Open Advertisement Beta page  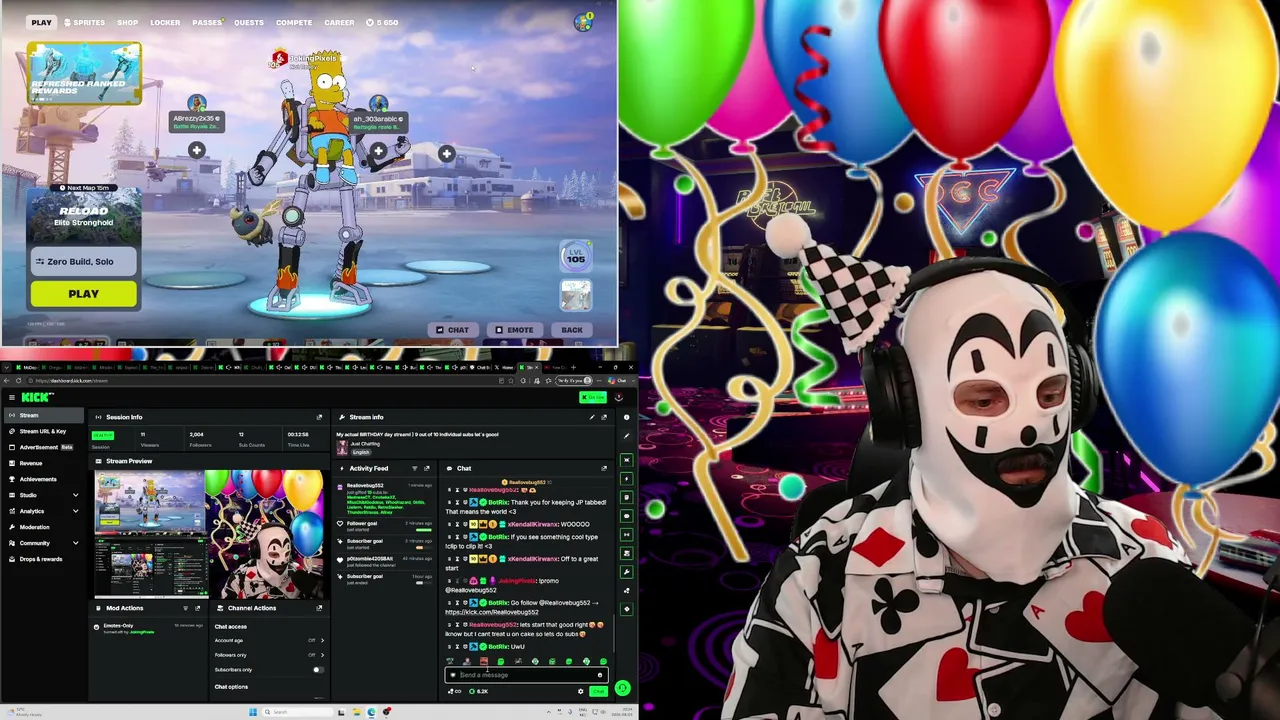pos(45,447)
